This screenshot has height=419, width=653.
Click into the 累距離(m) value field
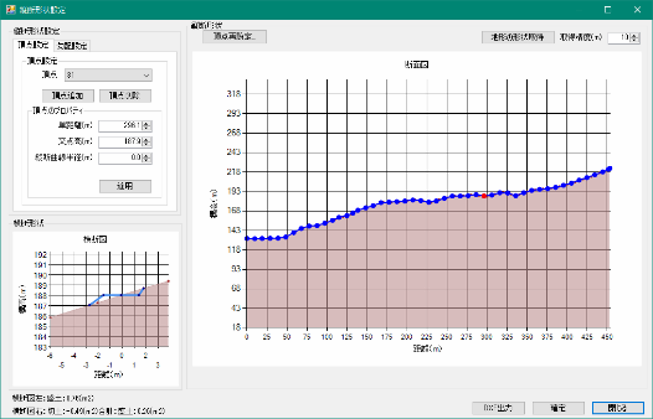click(120, 125)
